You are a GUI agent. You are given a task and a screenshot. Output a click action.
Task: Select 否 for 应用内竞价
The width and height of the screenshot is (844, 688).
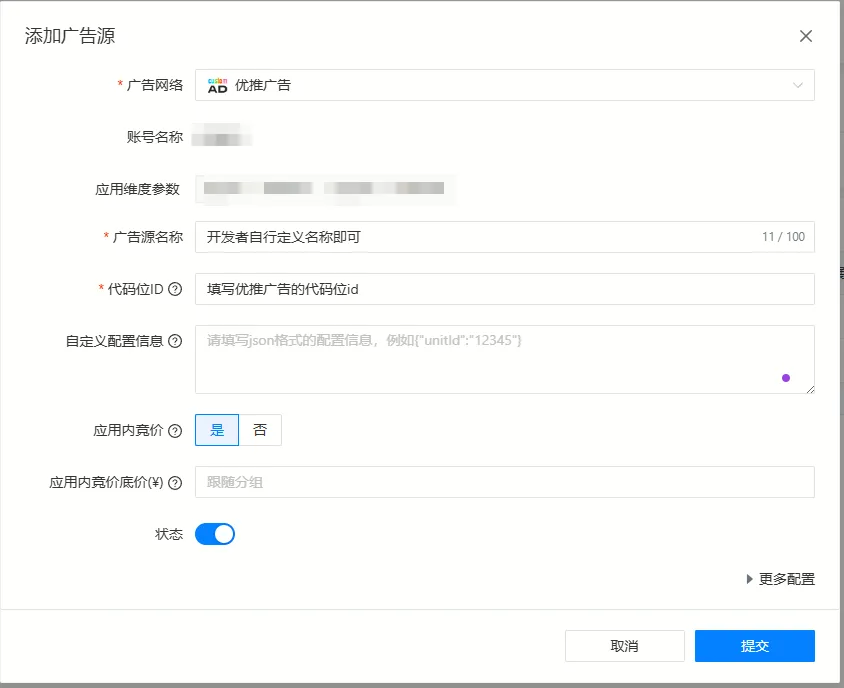(x=260, y=430)
